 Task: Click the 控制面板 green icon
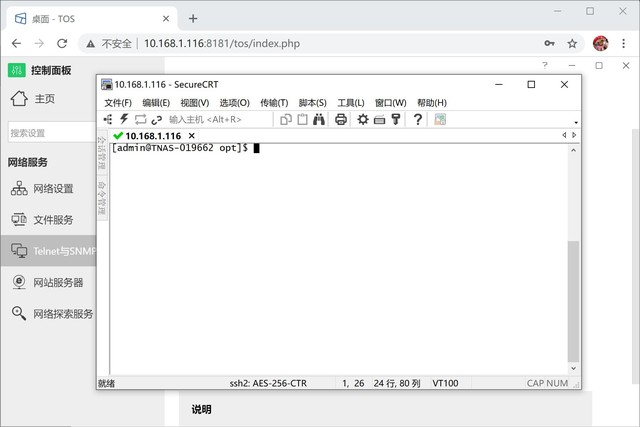(16, 70)
